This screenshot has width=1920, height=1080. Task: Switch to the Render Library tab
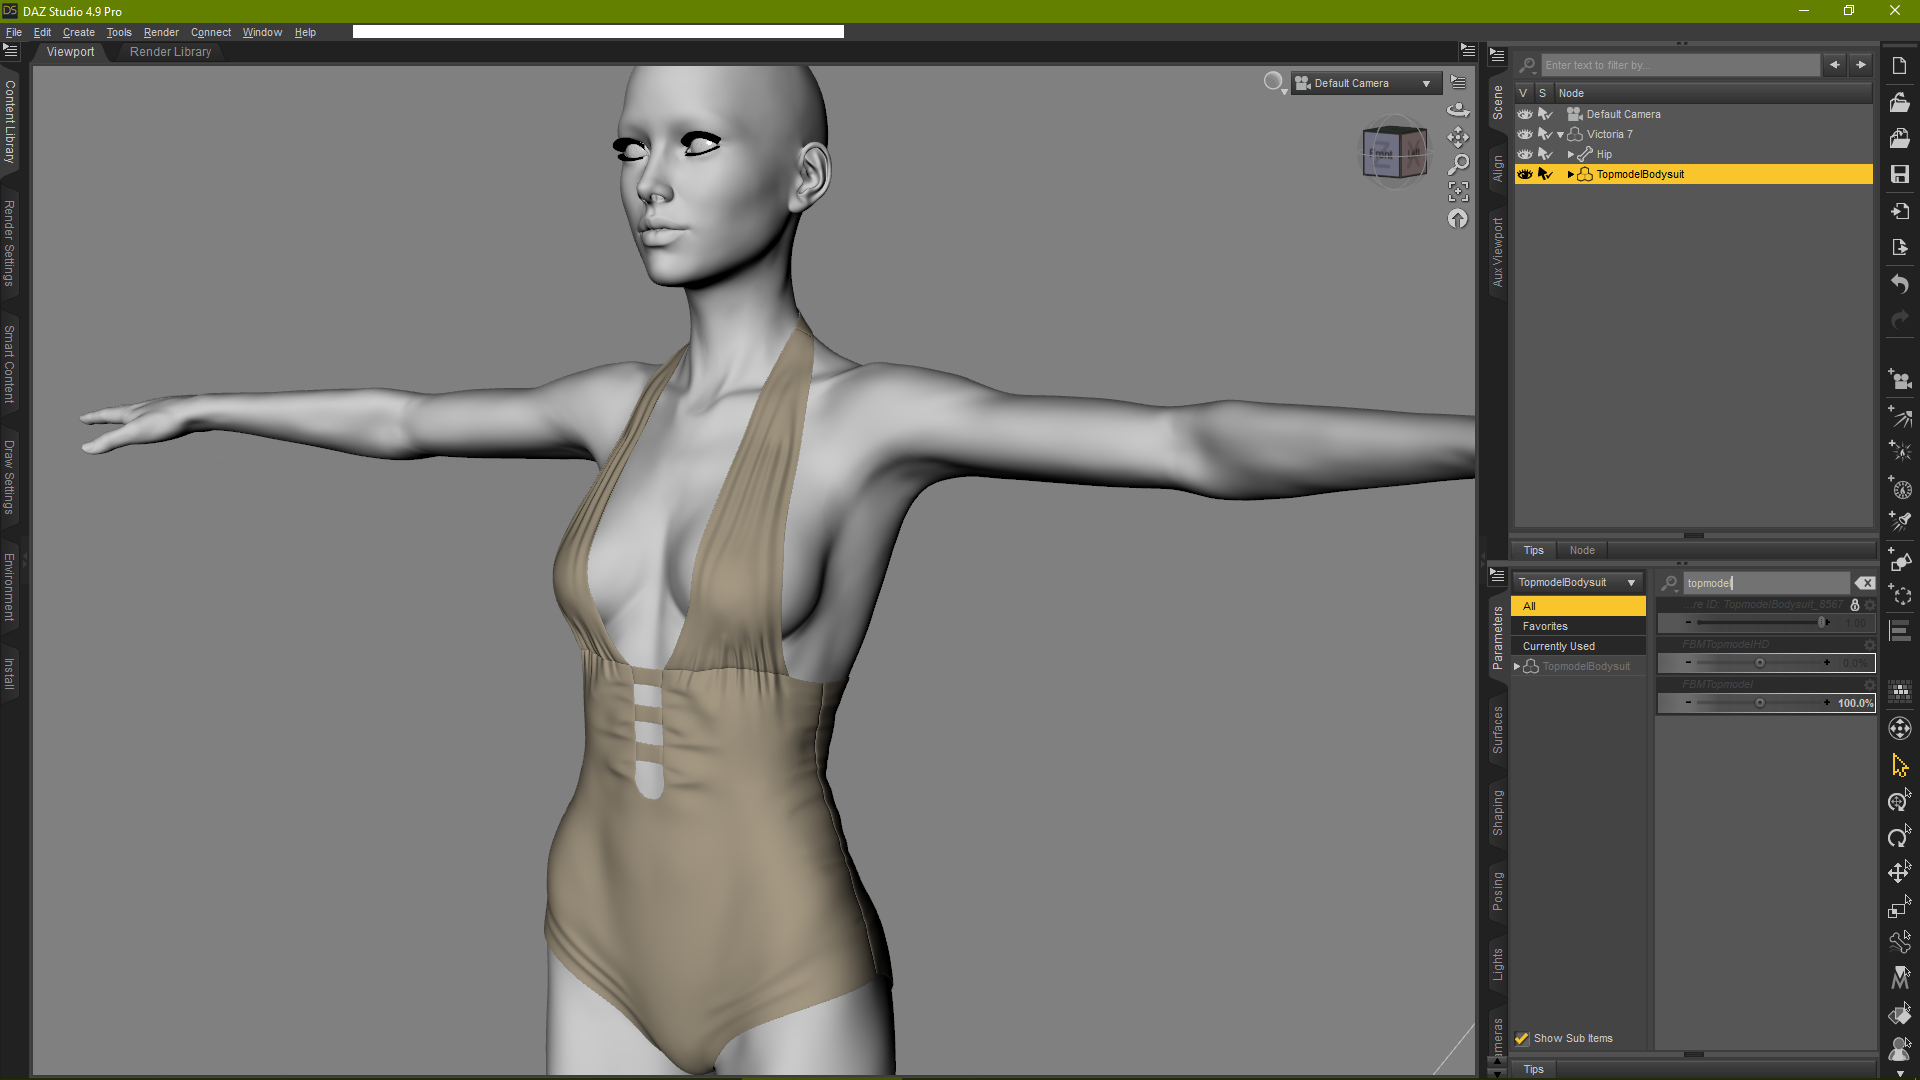click(x=170, y=52)
